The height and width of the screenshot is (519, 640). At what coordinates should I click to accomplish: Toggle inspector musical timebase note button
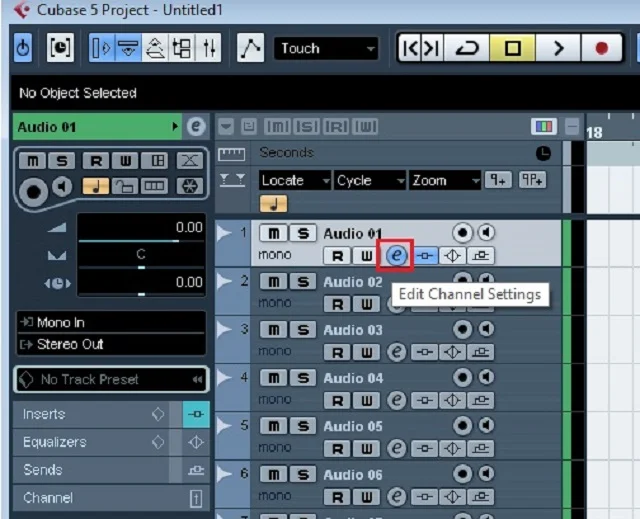(96, 186)
